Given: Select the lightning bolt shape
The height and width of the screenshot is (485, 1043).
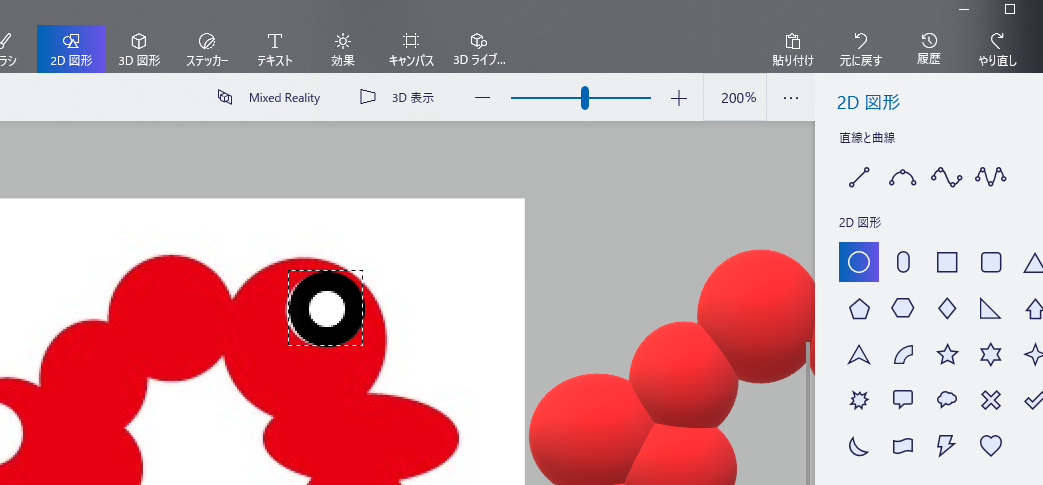Looking at the screenshot, I should pos(946,446).
